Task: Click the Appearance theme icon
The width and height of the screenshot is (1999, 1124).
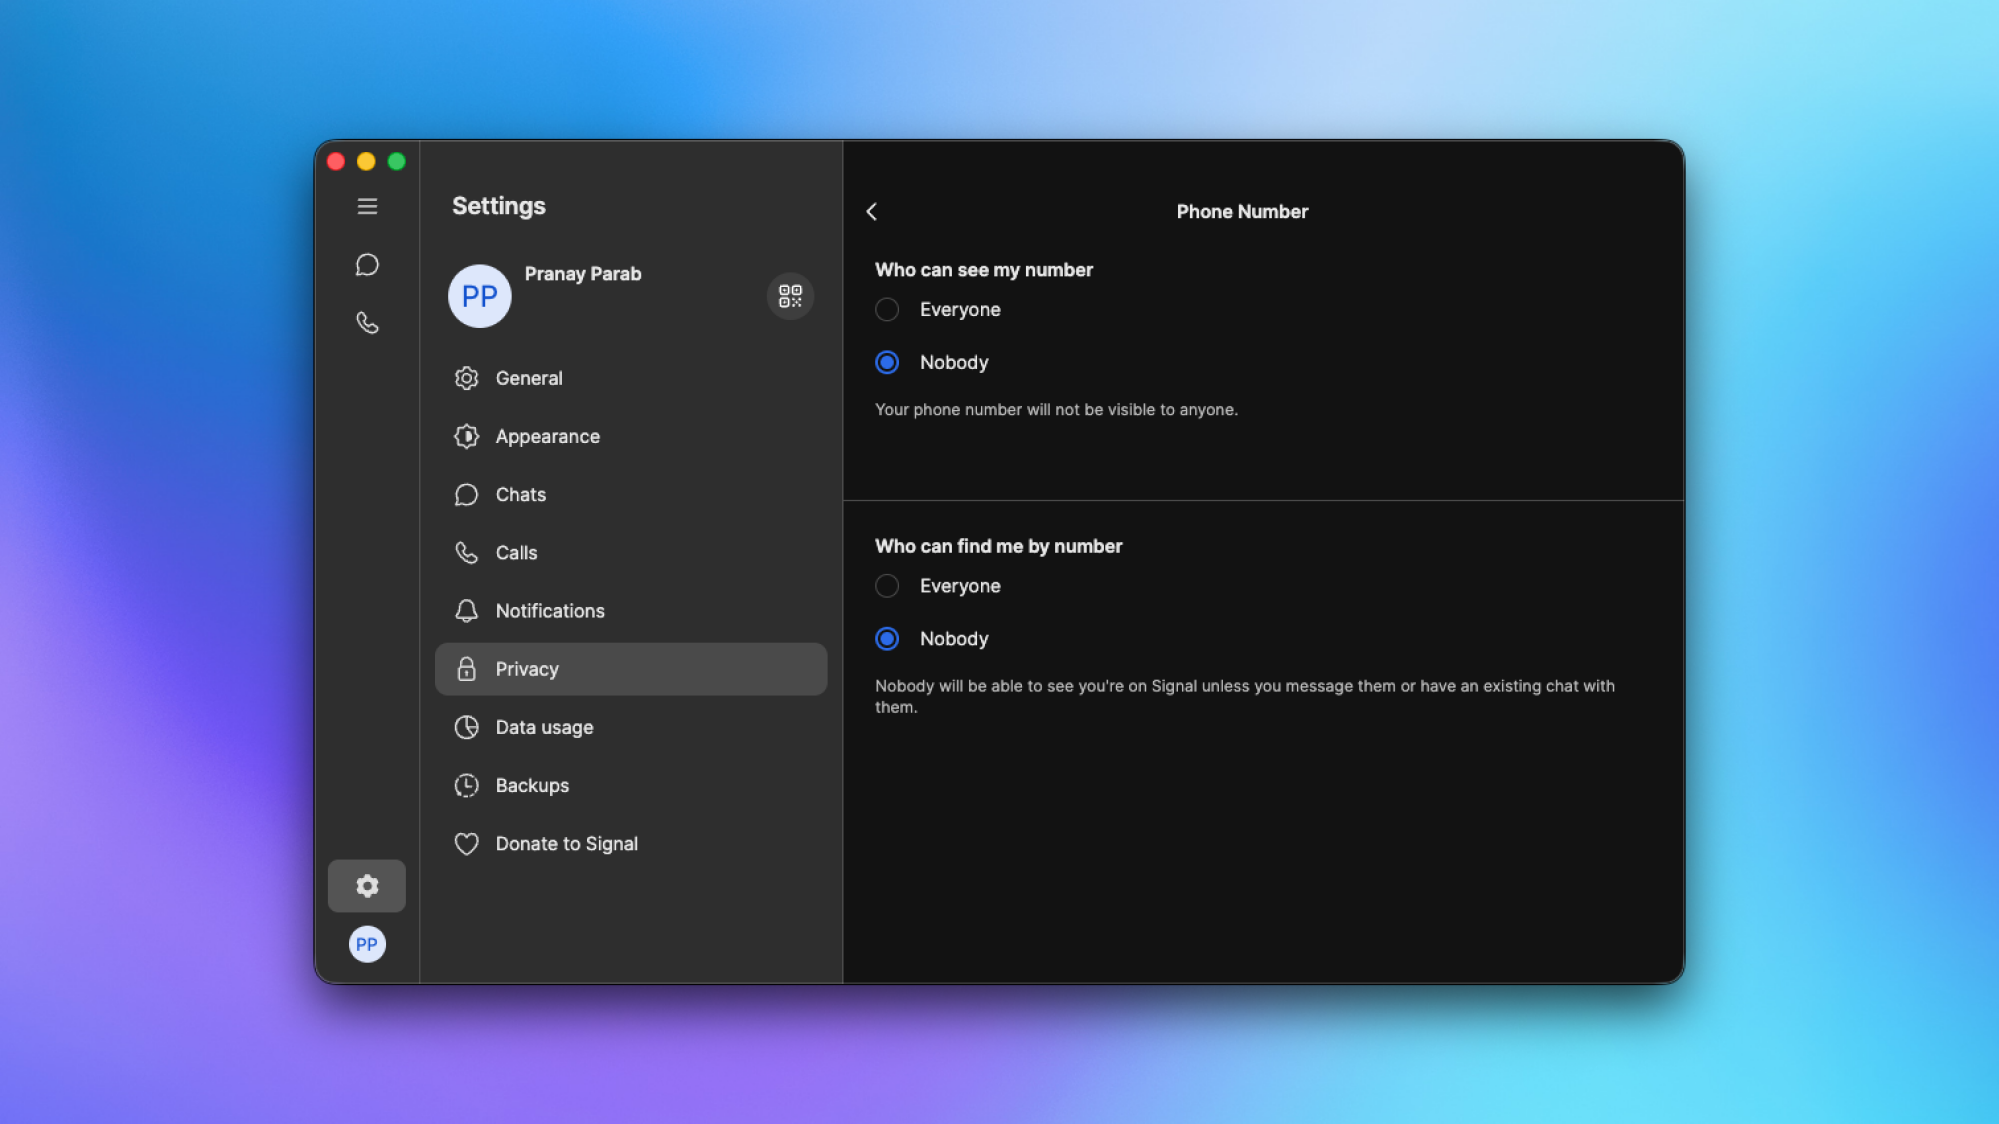Action: [x=466, y=436]
